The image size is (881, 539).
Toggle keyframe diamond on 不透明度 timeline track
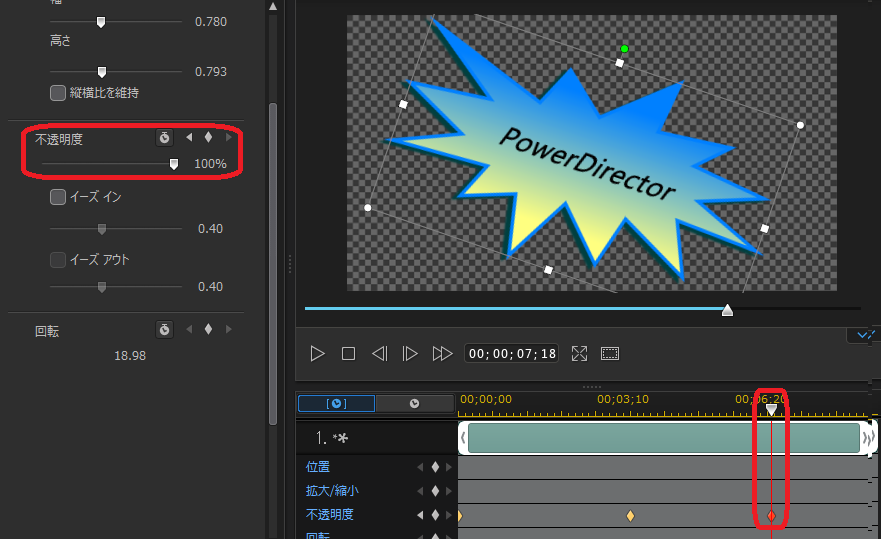tap(435, 515)
